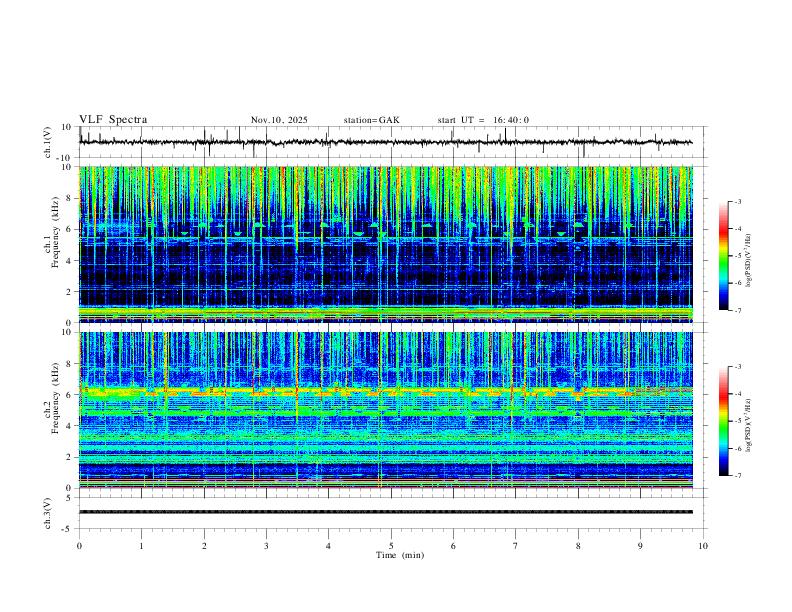792x612 pixels.
Task: Click the ch.1 spectrogram color scale bar
Action: [x=723, y=256]
